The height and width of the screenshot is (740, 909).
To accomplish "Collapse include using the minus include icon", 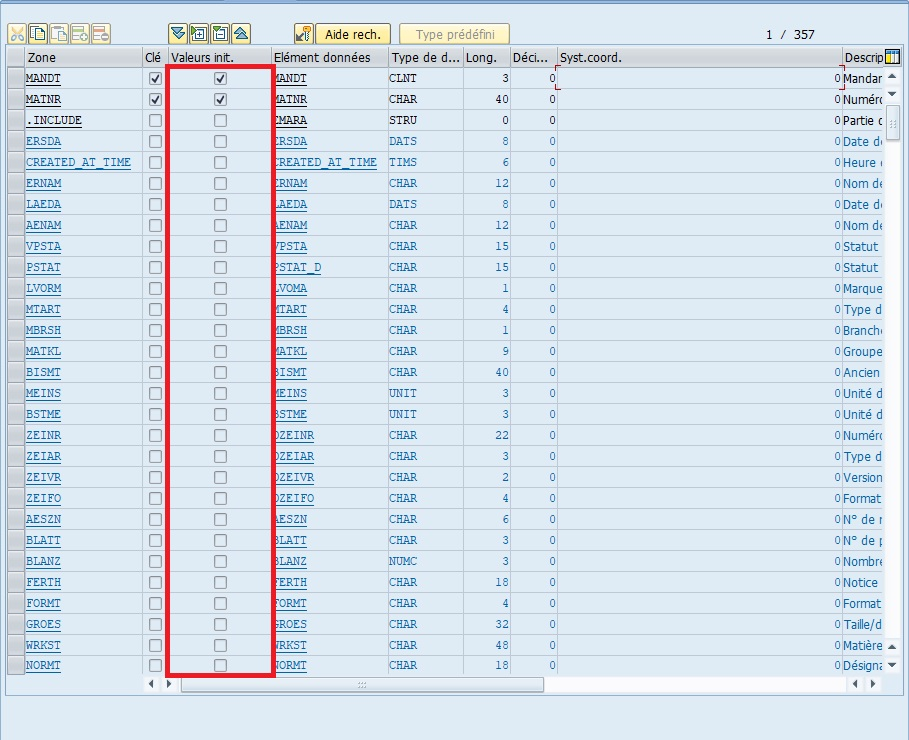I will 220,34.
